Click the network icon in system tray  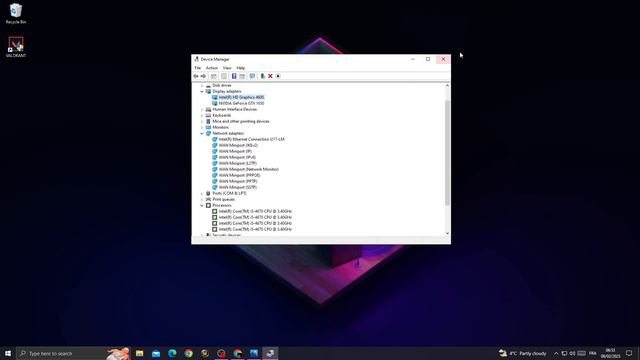[x=564, y=353]
